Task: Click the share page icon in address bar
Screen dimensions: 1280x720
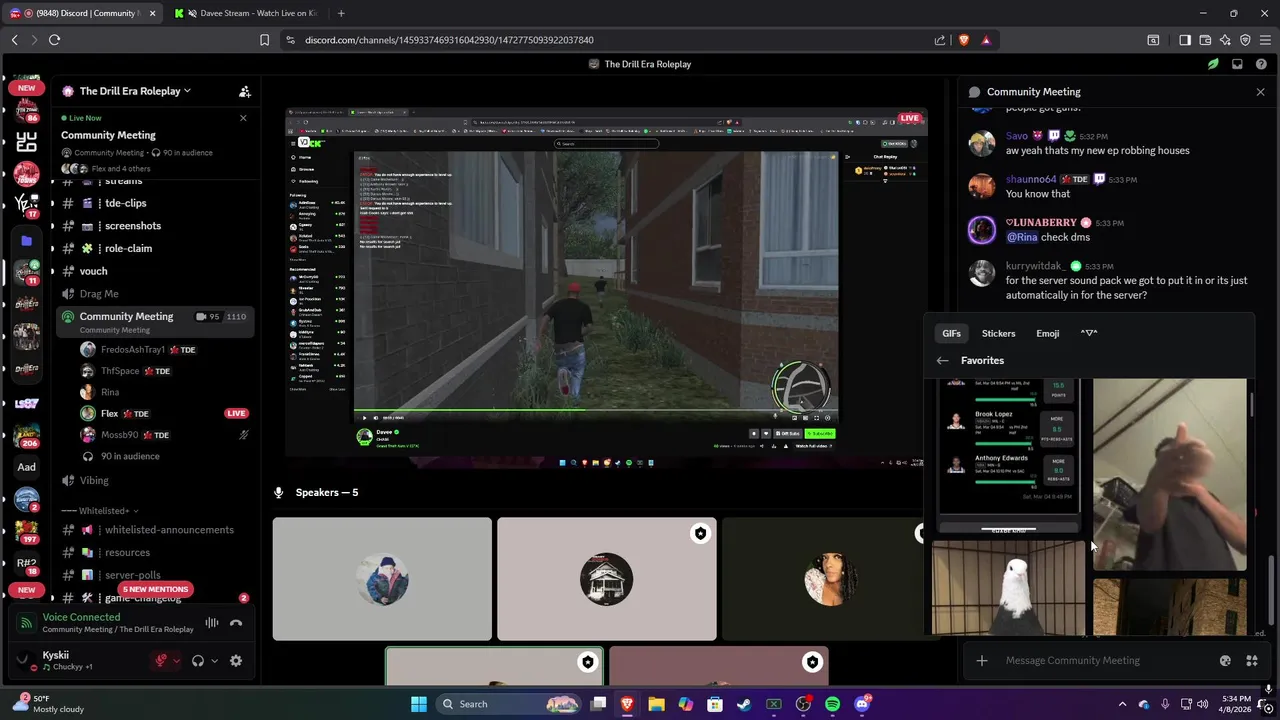Action: click(x=940, y=40)
